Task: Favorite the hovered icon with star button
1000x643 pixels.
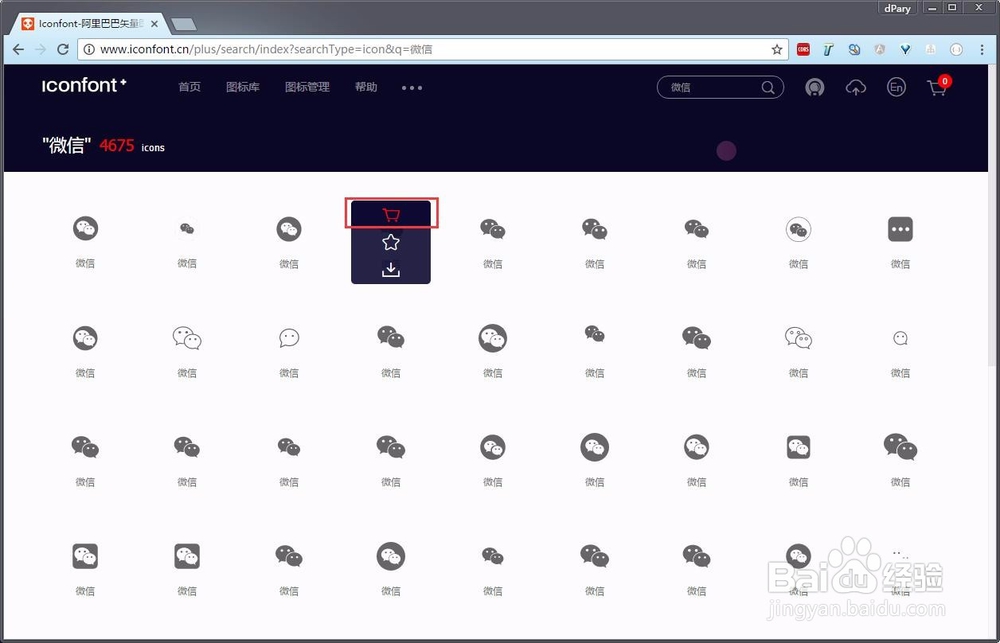Action: 391,242
